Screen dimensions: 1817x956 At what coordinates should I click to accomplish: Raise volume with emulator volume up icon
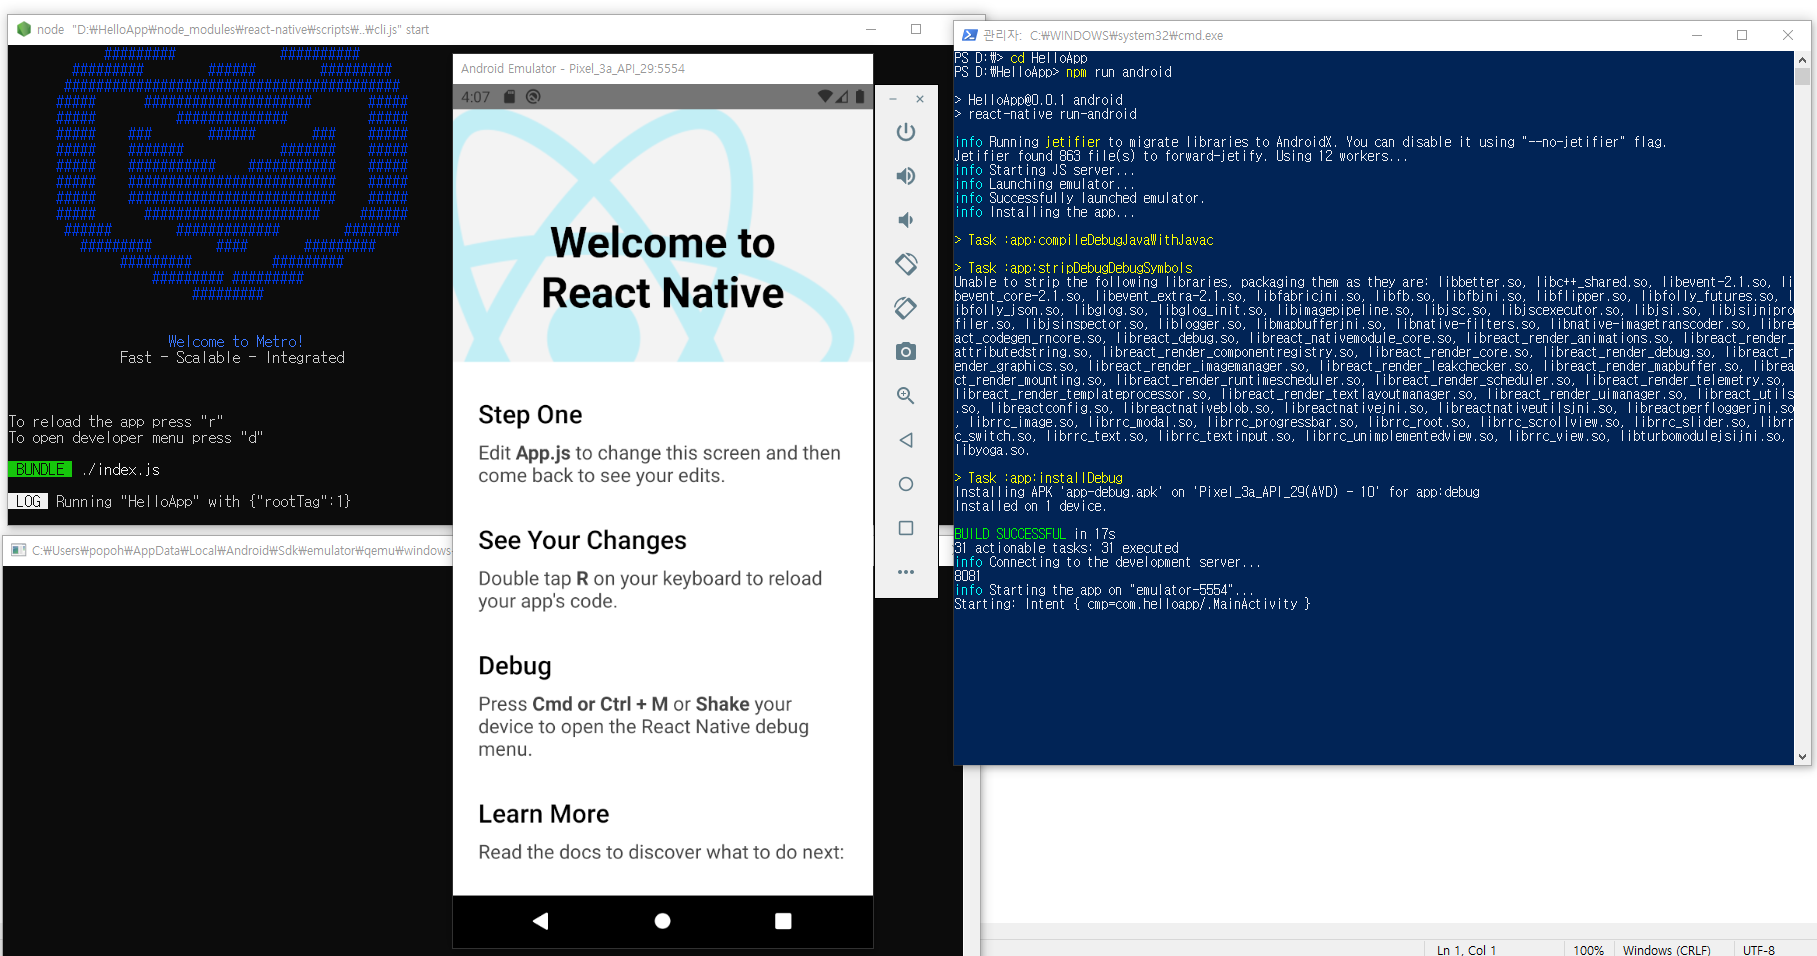tap(906, 176)
